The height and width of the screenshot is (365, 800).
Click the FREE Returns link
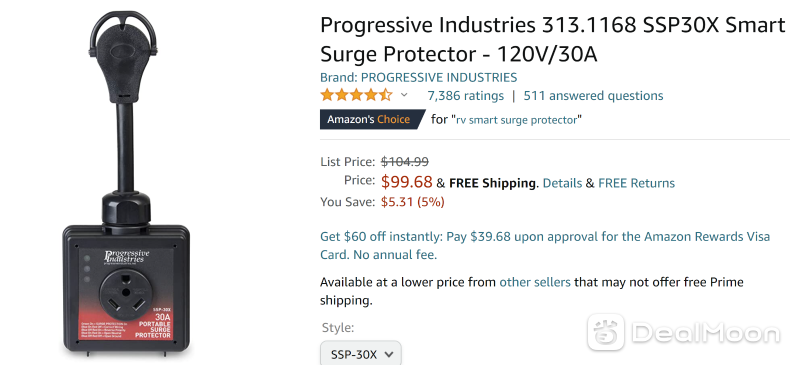pos(636,183)
